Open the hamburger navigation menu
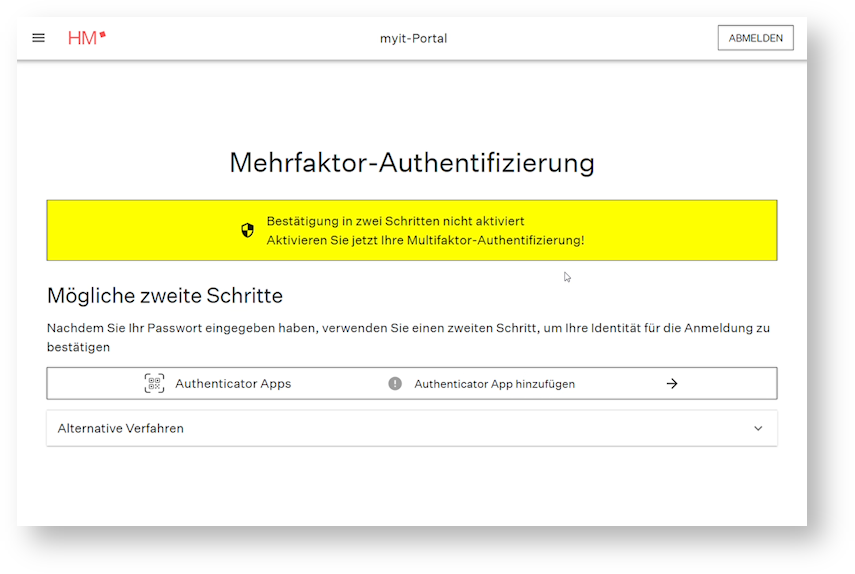 39,38
